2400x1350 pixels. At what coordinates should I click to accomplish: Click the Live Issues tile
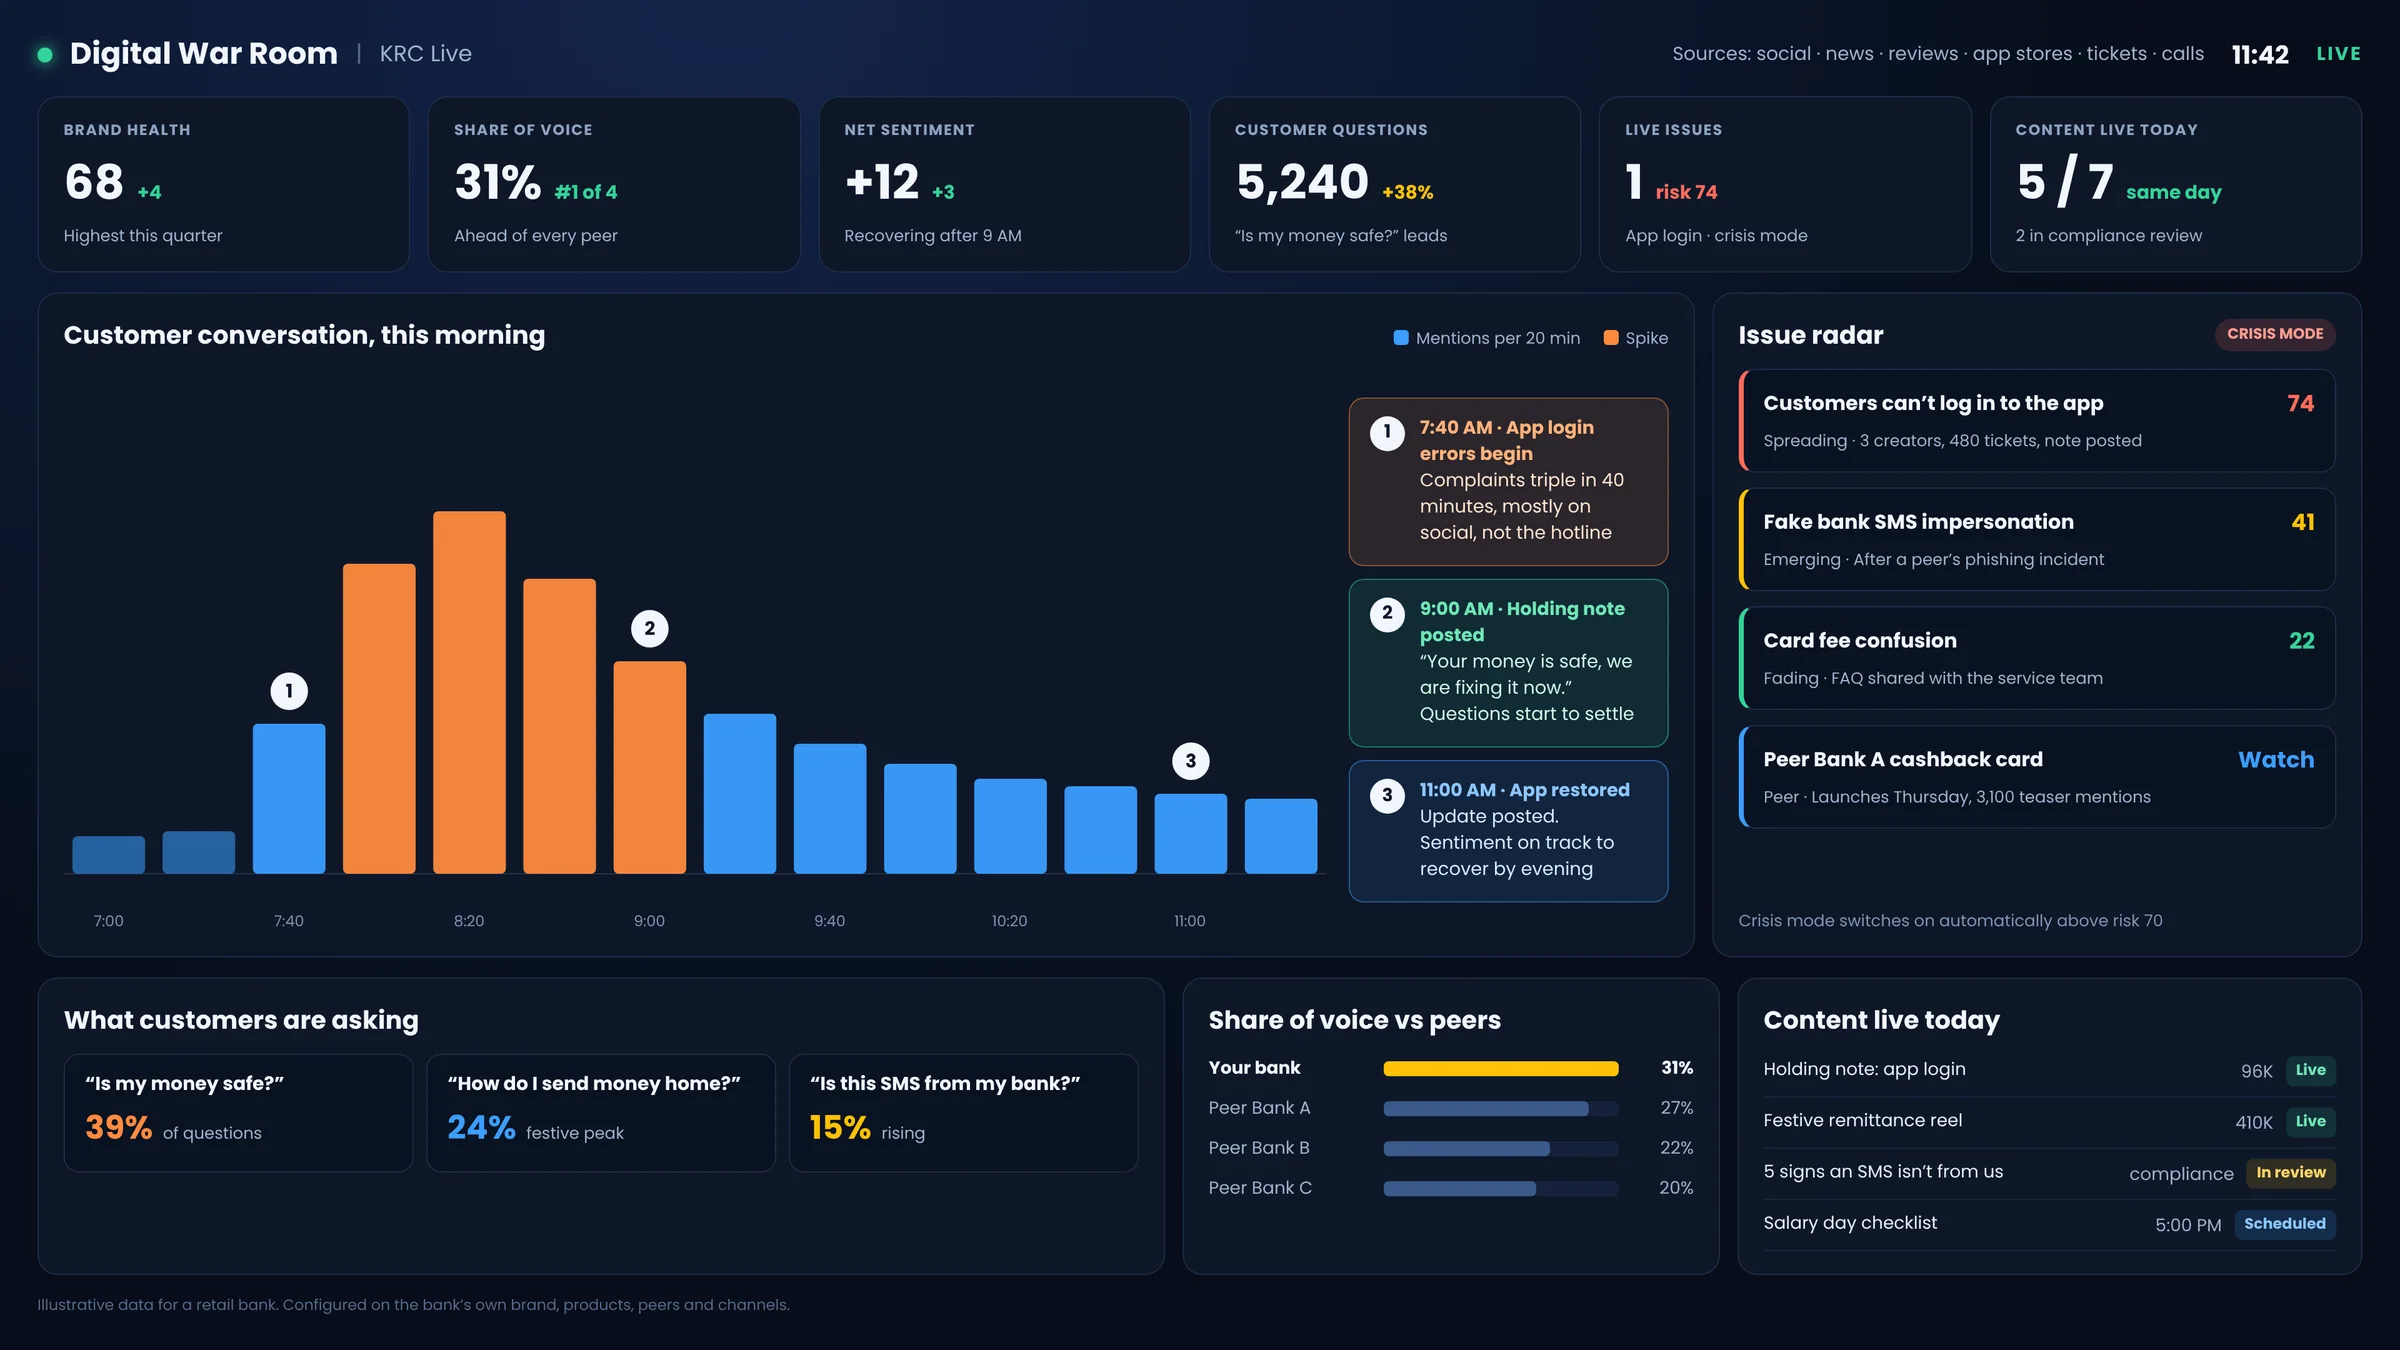pyautogui.click(x=1785, y=184)
